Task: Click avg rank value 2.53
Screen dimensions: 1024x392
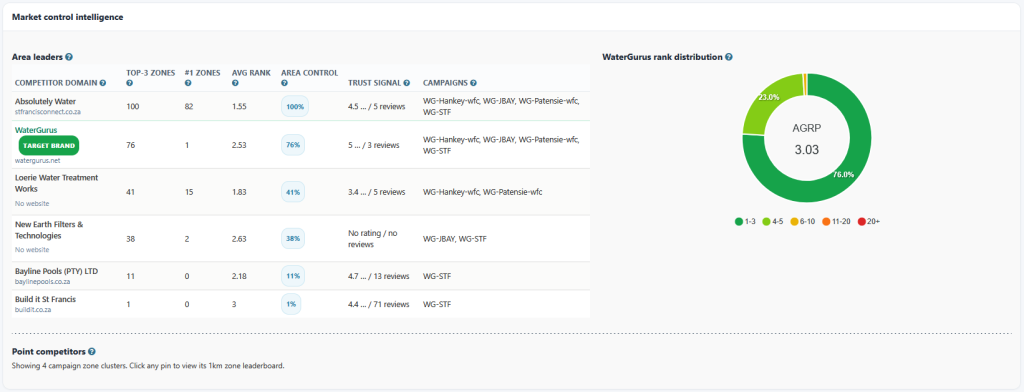Action: 239,145
